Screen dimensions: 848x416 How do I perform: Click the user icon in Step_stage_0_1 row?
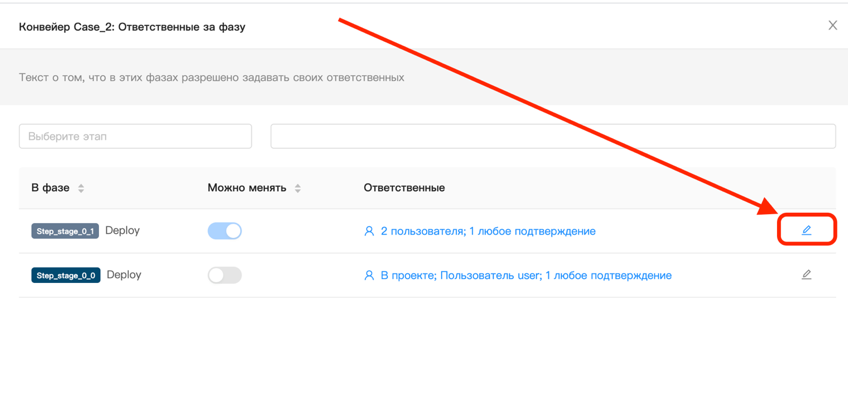[x=369, y=231]
